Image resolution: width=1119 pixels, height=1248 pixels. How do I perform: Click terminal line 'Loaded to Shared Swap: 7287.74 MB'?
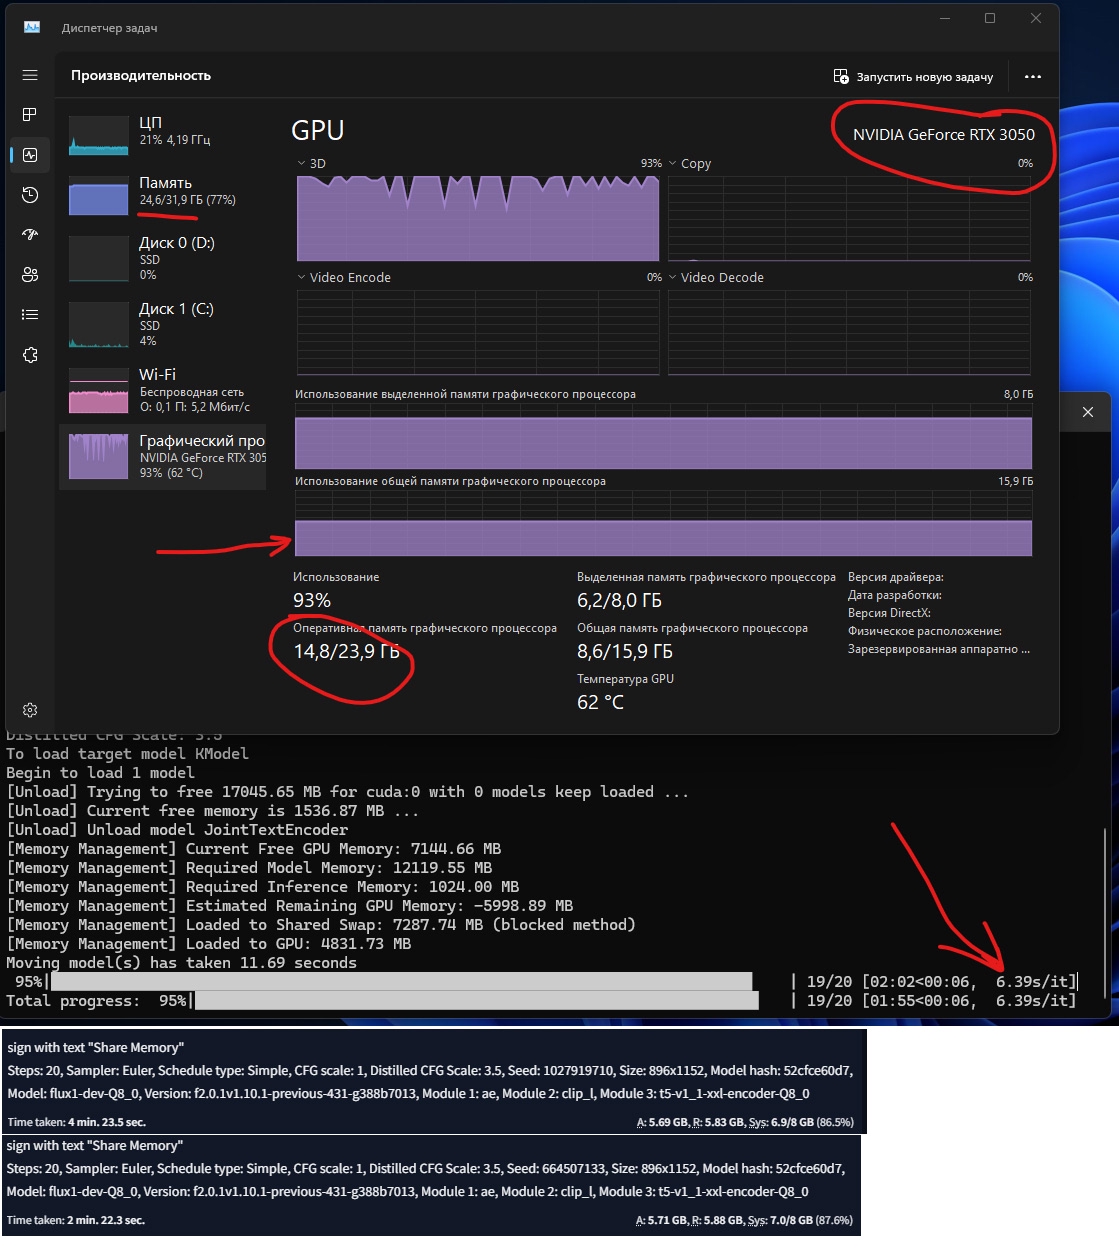[321, 925]
